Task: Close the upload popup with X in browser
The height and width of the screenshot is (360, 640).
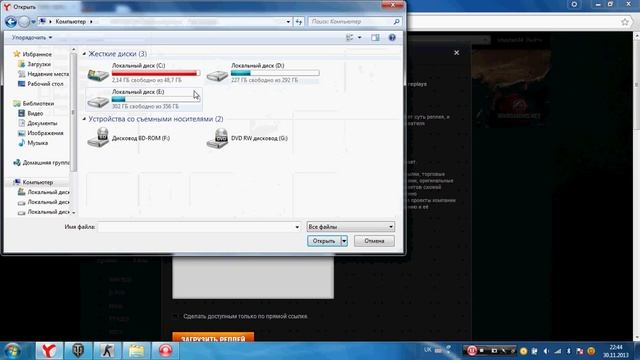Action: [x=457, y=53]
